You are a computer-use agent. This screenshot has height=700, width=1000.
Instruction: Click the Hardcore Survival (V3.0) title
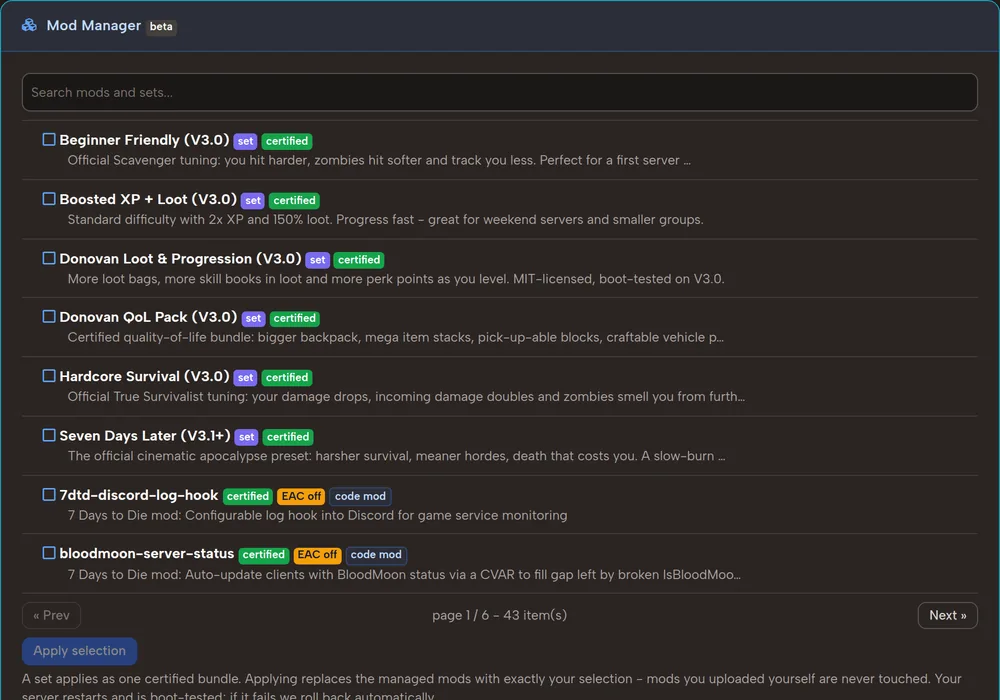pyautogui.click(x=144, y=377)
